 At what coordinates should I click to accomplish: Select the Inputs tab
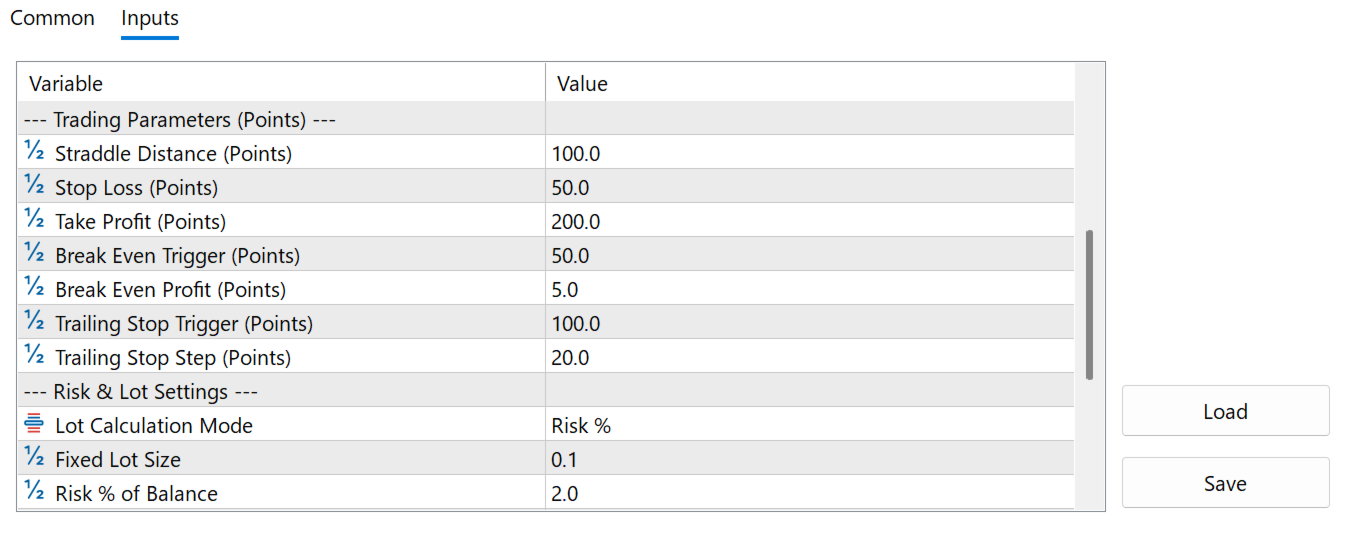(x=150, y=18)
